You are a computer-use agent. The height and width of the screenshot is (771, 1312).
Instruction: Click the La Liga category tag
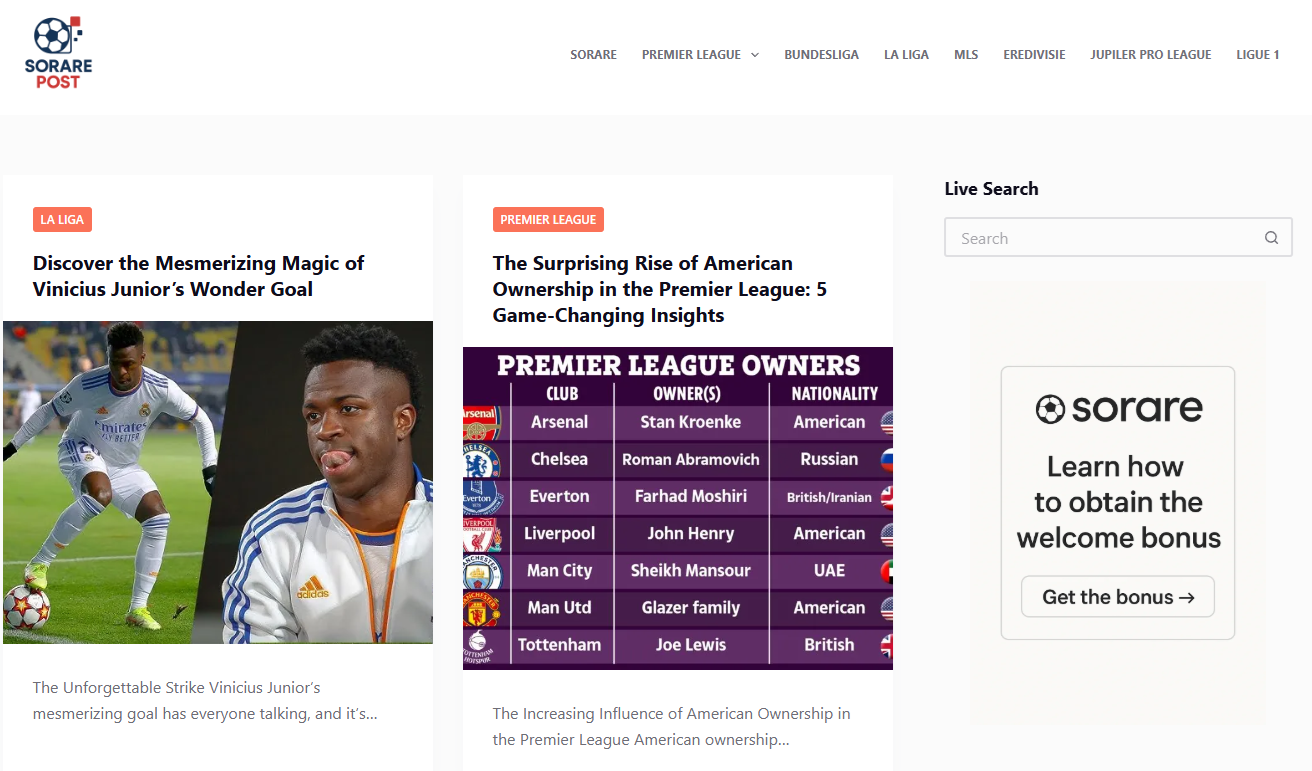tap(62, 220)
